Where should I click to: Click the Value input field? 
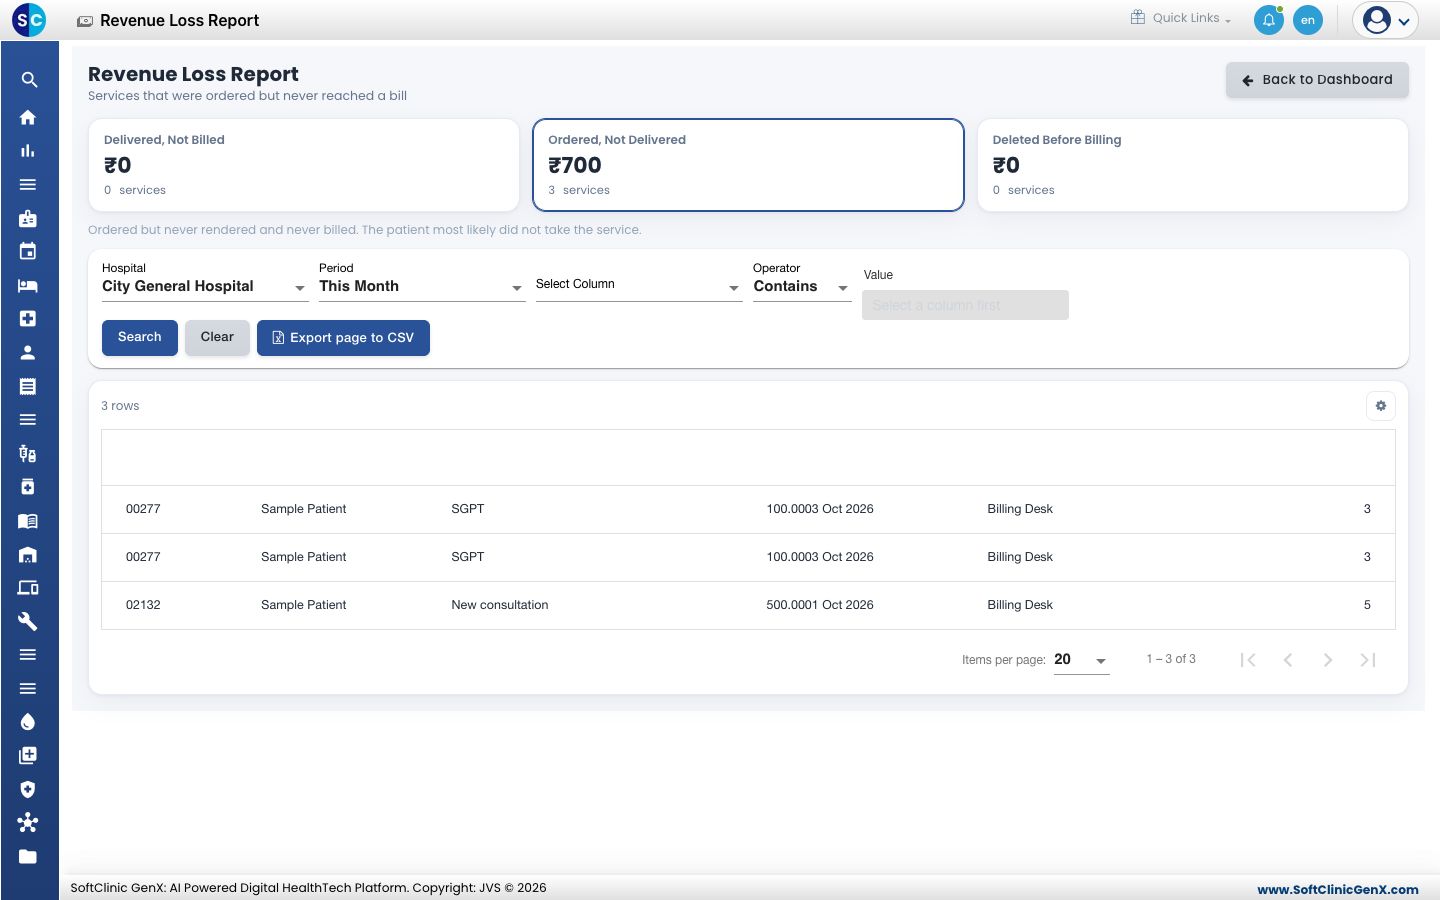tap(965, 305)
